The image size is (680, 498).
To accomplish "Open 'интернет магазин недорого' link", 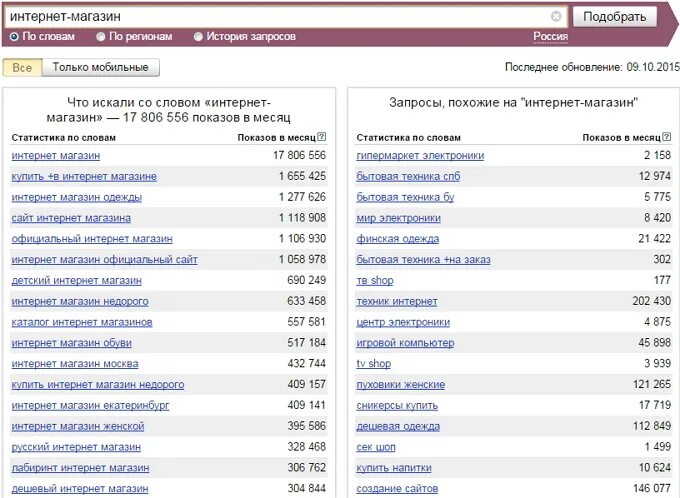I will tap(80, 301).
